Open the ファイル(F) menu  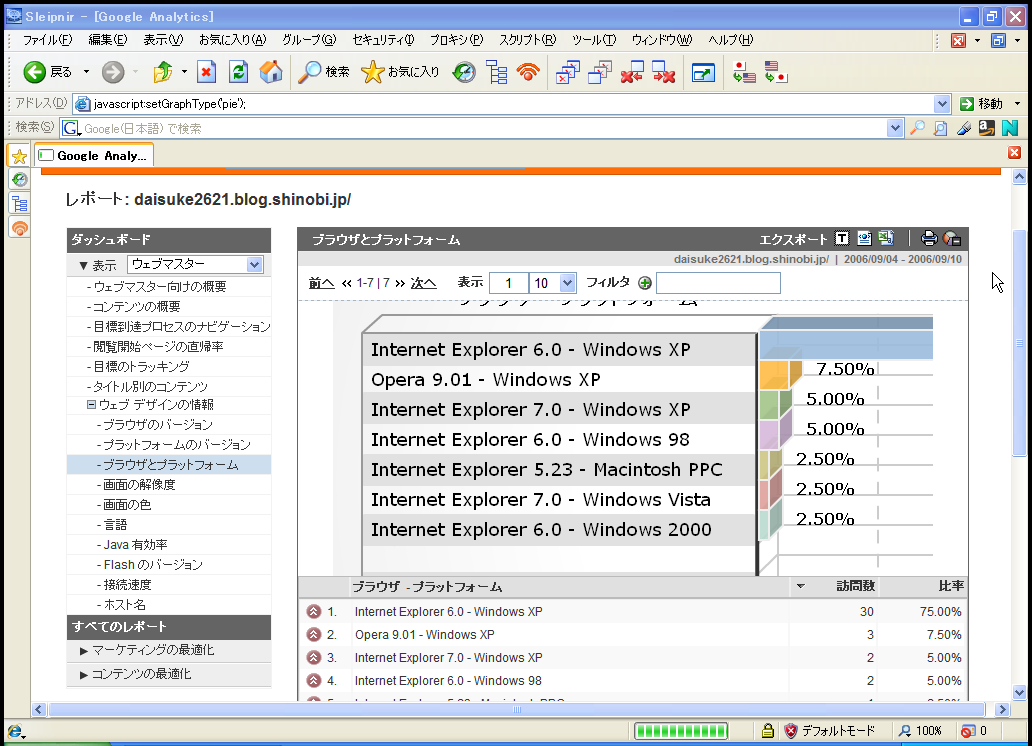[47, 40]
